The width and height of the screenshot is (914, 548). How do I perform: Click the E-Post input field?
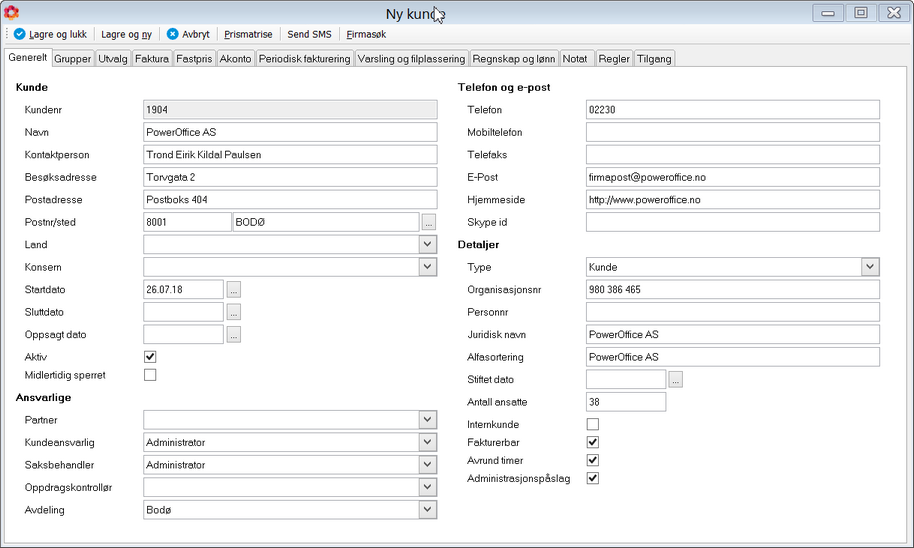[x=733, y=177]
